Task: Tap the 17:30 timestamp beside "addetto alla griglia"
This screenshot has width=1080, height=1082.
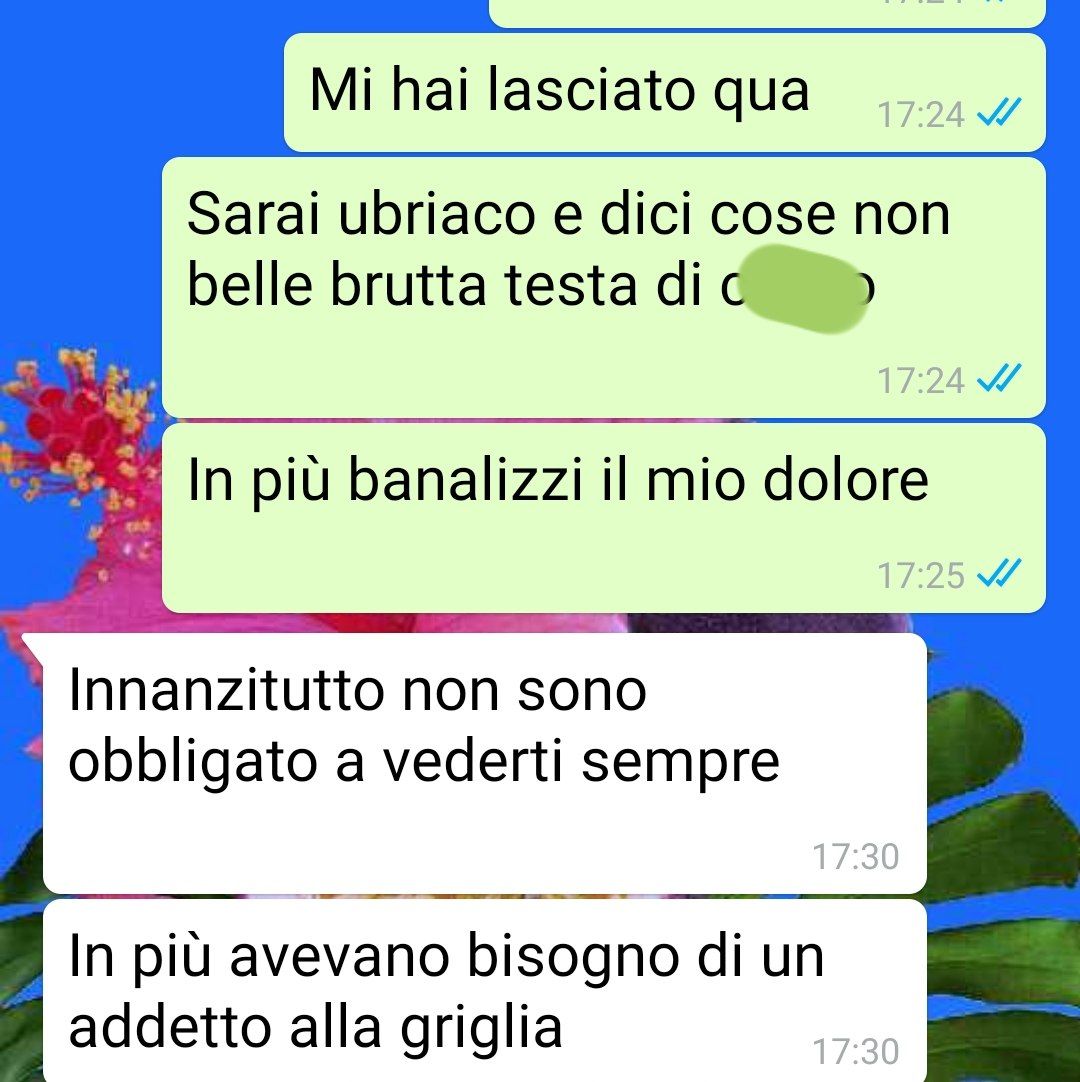Action: pyautogui.click(x=856, y=1052)
